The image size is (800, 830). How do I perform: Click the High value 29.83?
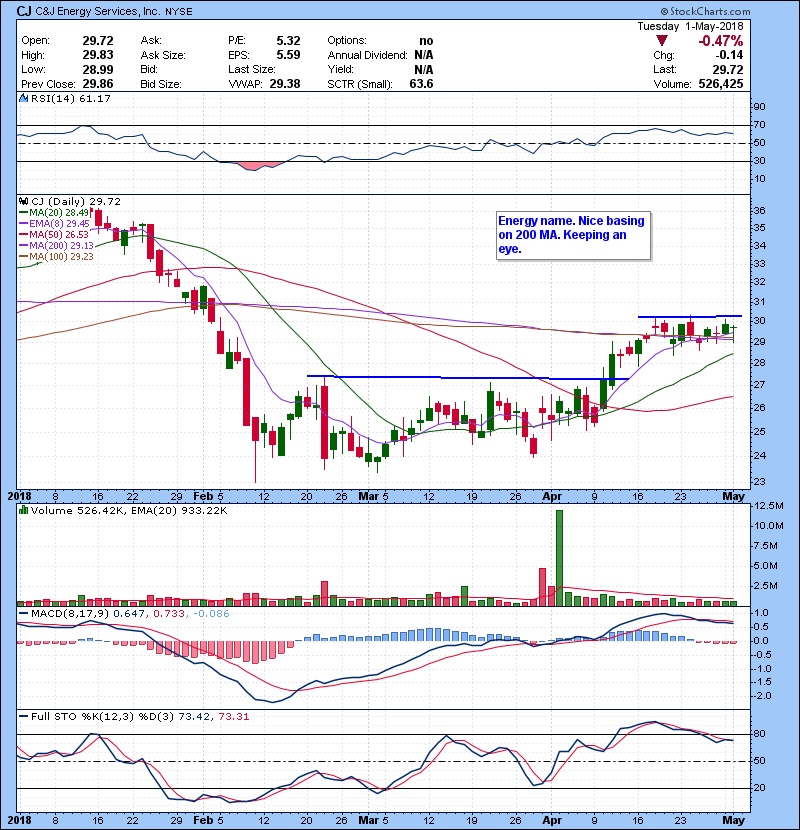(98, 55)
